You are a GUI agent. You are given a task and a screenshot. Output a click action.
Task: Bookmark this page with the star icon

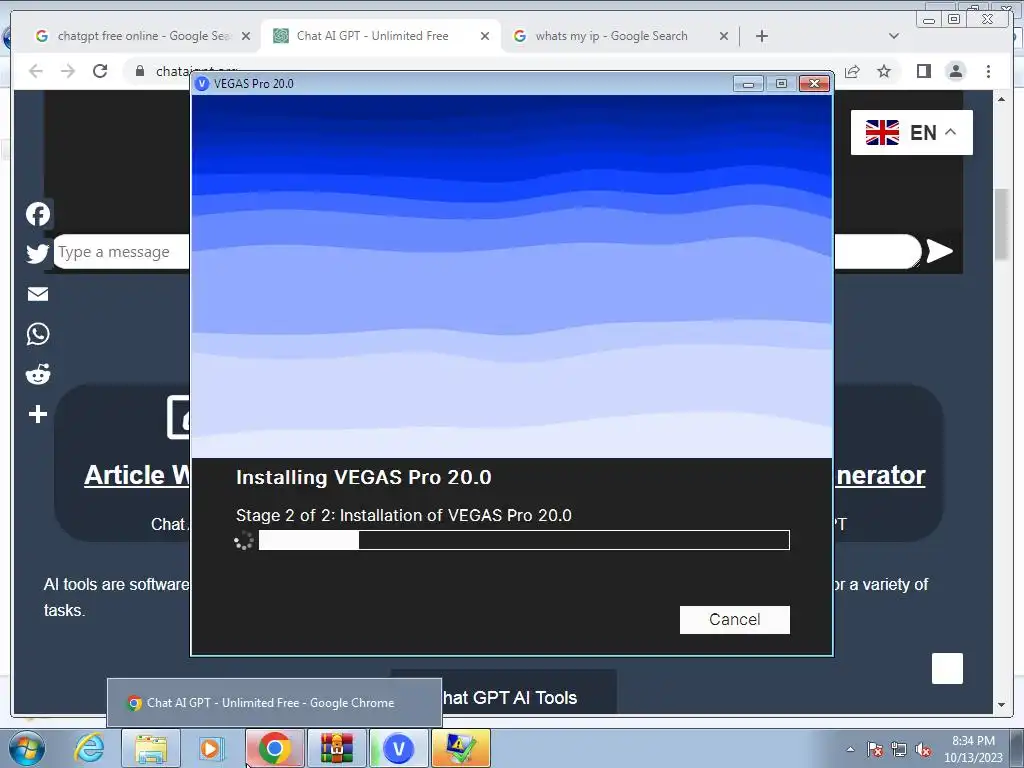[884, 71]
